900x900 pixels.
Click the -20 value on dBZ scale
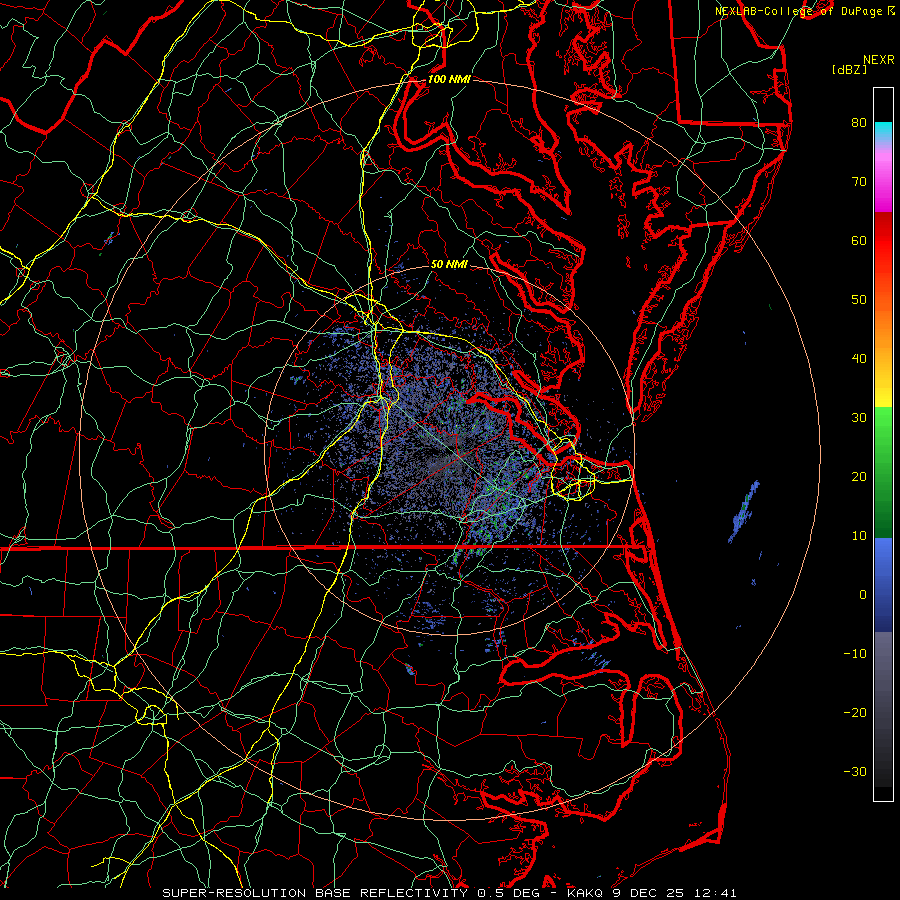pyautogui.click(x=855, y=713)
